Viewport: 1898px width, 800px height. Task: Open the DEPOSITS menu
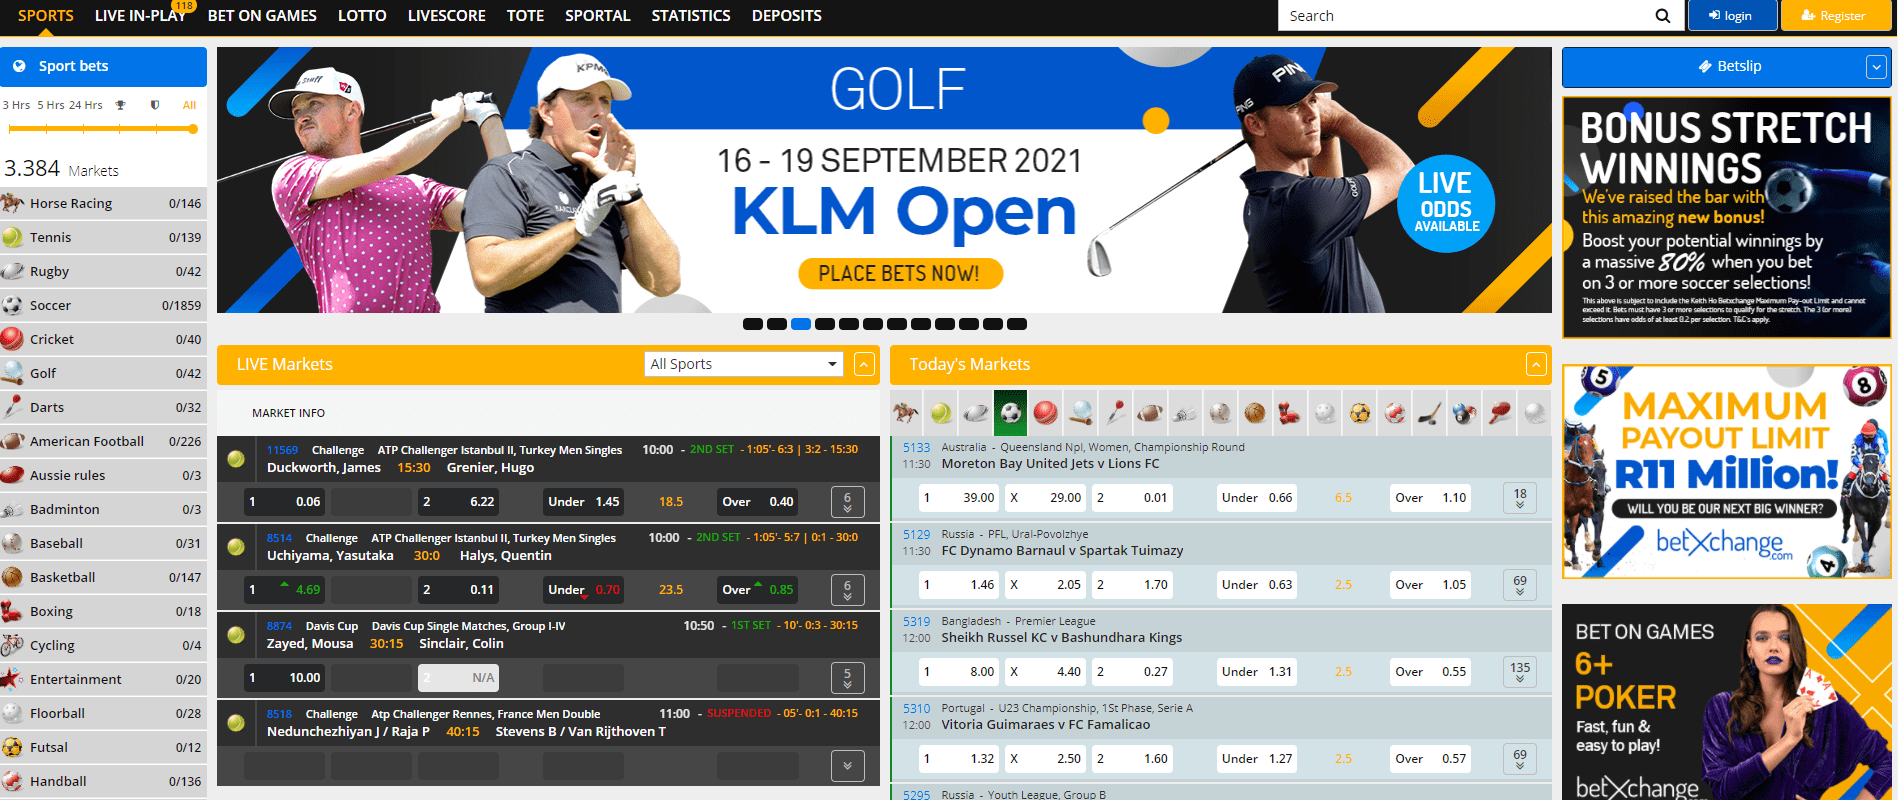click(787, 16)
